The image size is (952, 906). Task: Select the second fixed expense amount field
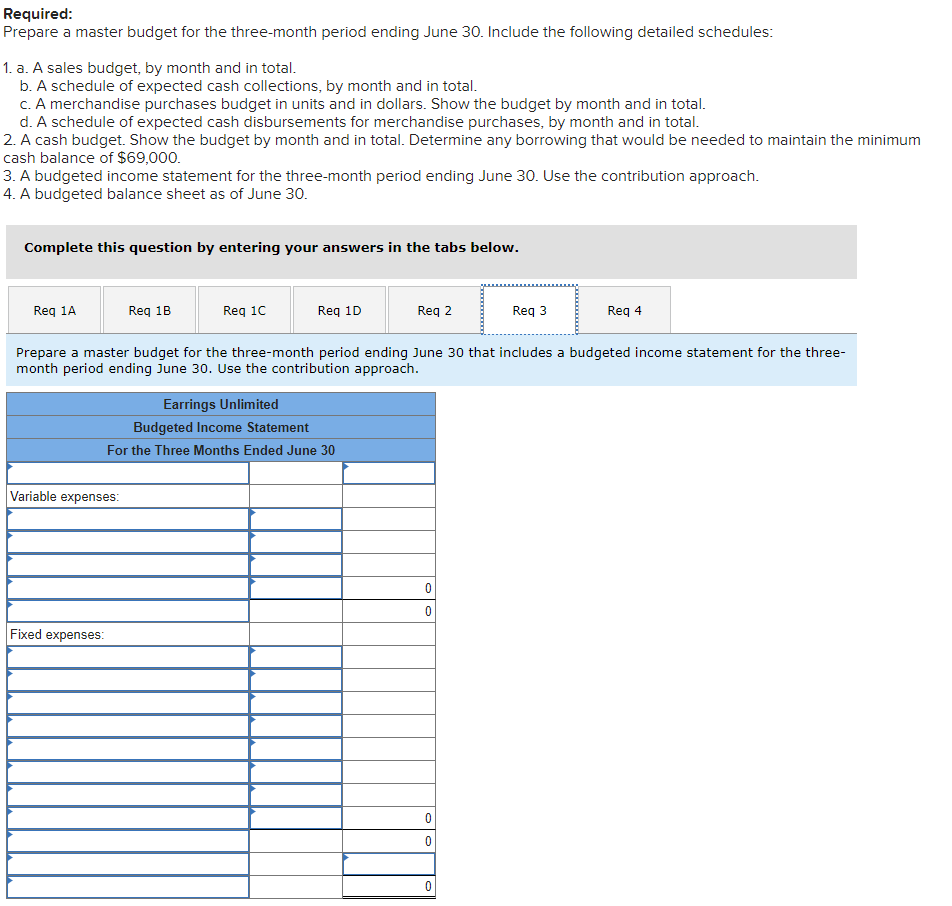[296, 680]
